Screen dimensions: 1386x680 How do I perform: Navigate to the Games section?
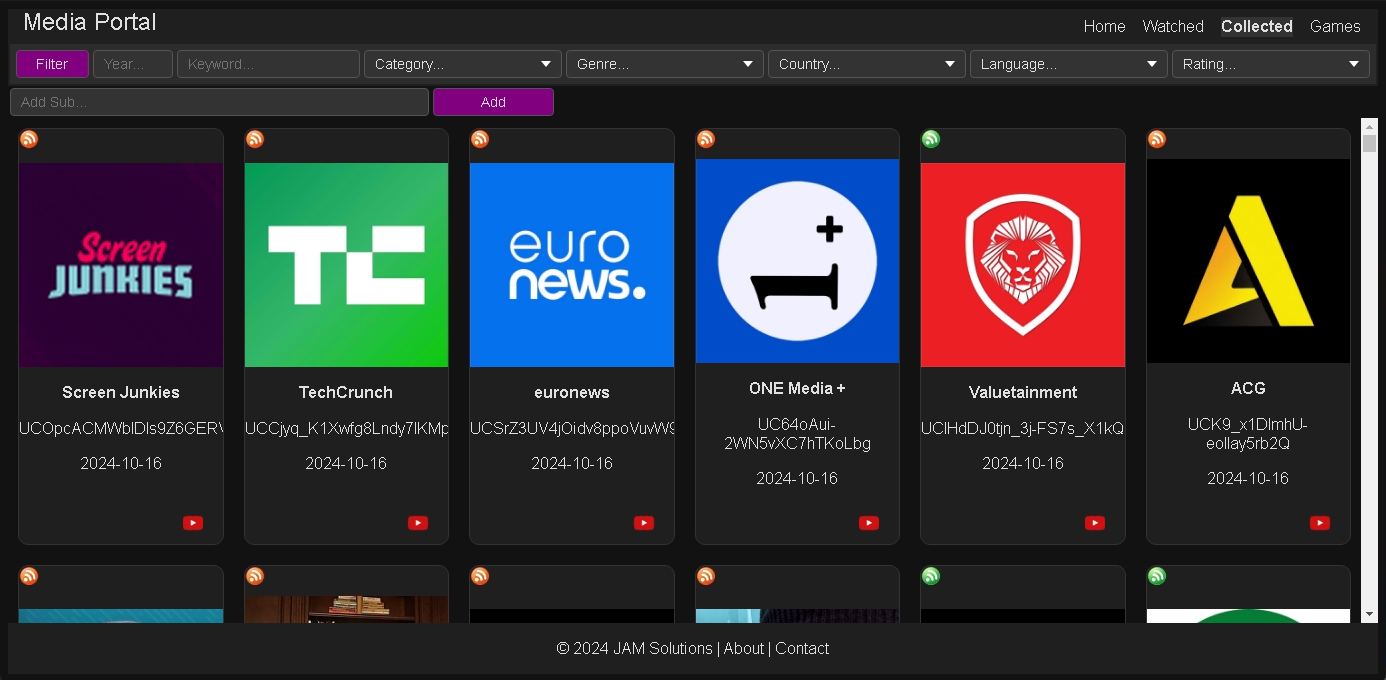[x=1335, y=26]
